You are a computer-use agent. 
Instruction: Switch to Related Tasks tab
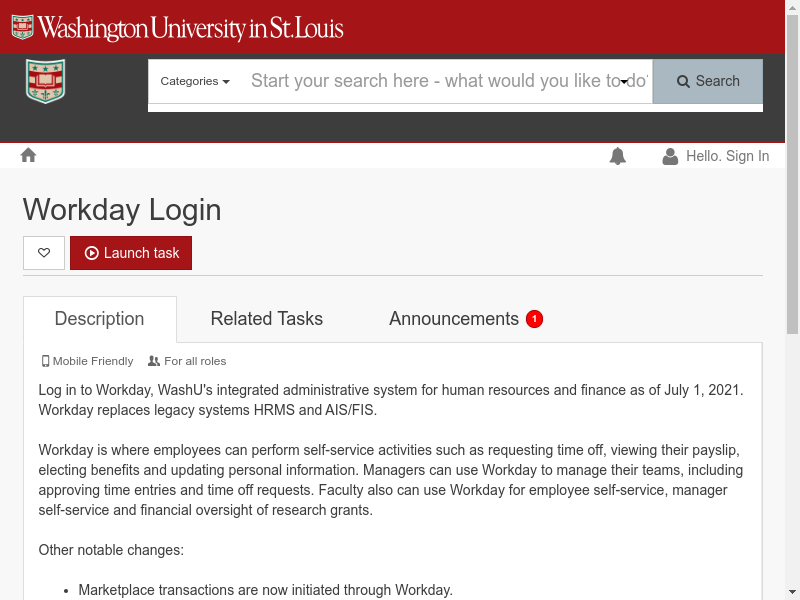tap(267, 319)
